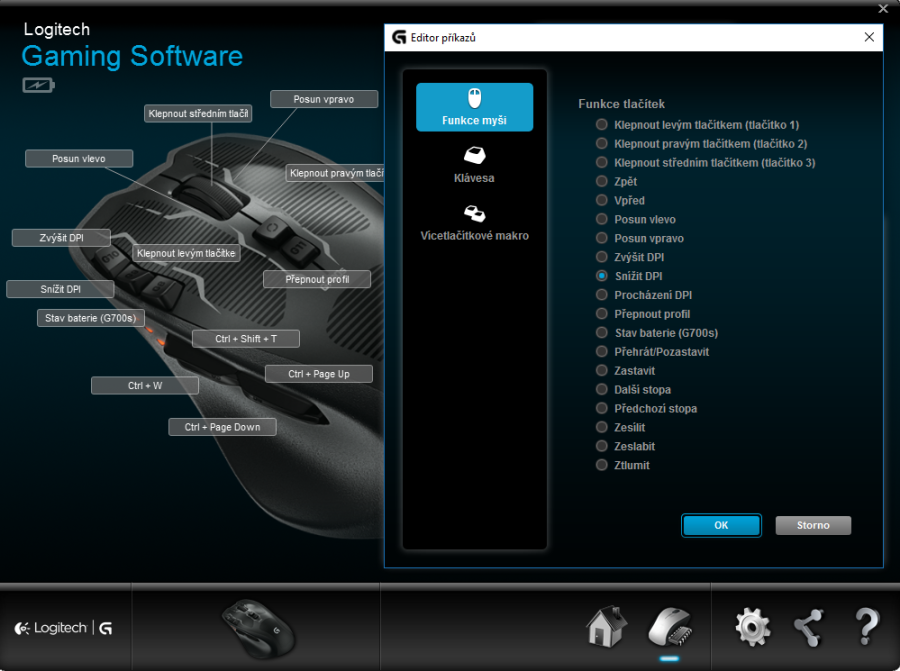
Task: Confirm the command with OK
Action: pyautogui.click(x=721, y=525)
